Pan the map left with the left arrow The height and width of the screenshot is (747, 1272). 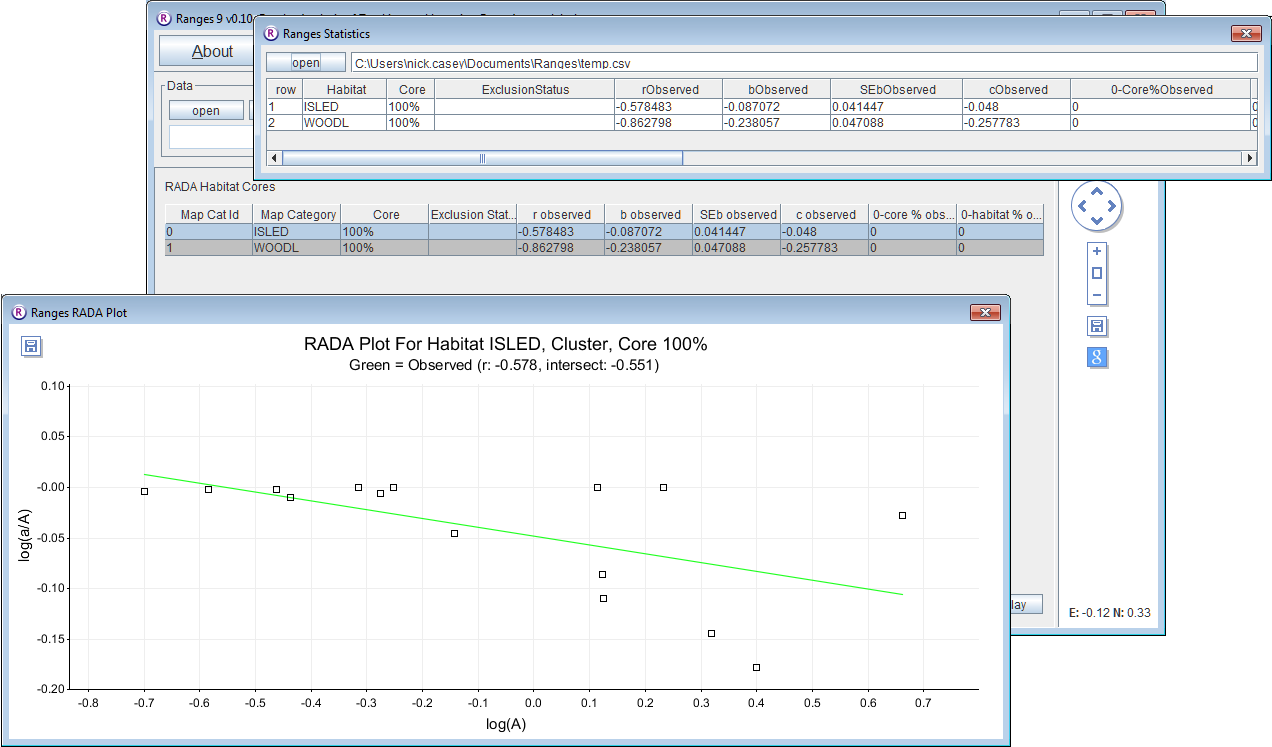1082,206
